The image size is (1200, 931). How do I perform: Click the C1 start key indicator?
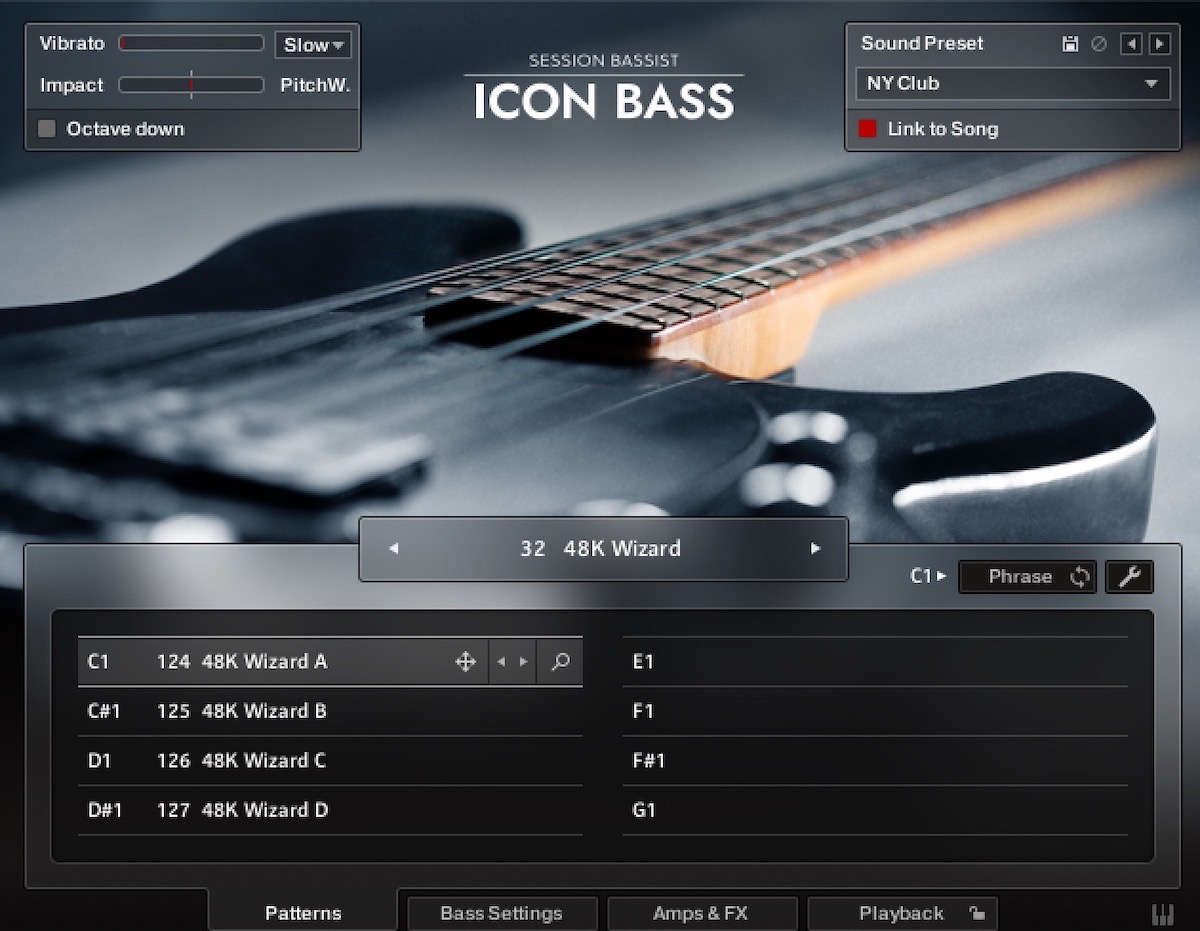pos(928,577)
